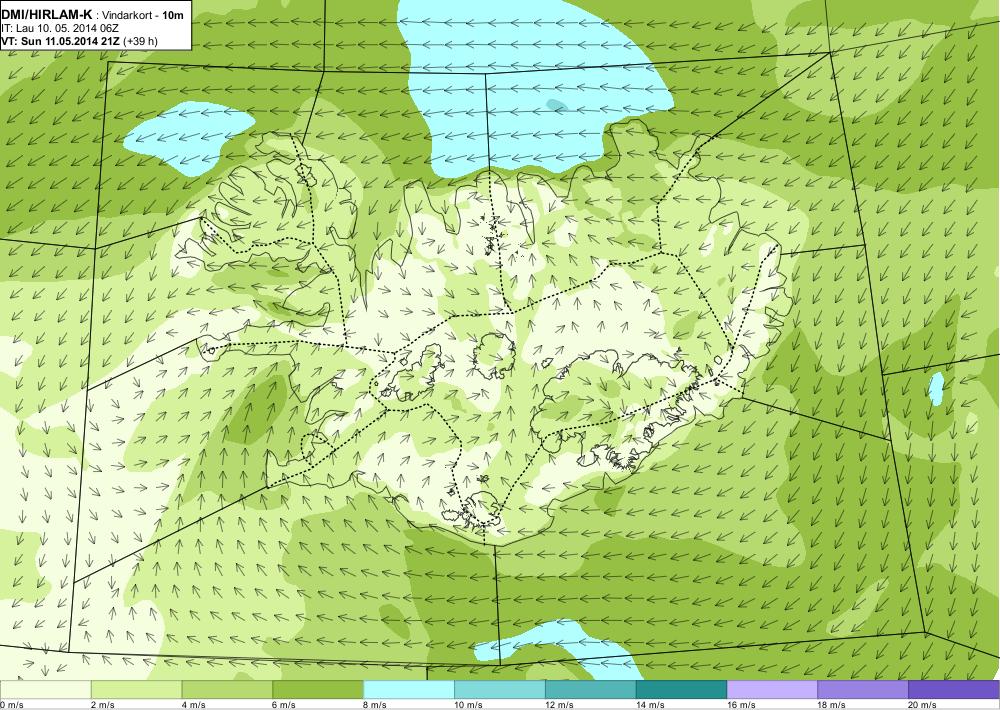
Task: Click the 10–12 m/s legend color swatch
Action: 500,690
